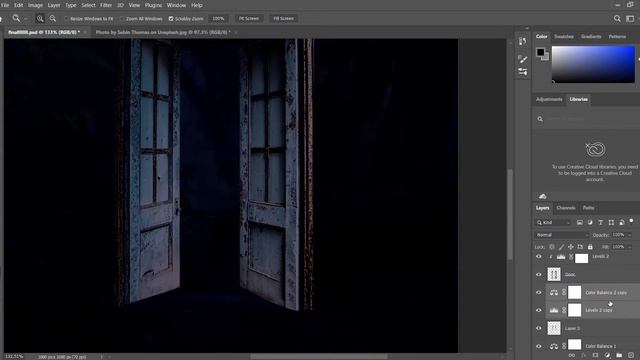Click the Create new group folder icon
Viewport: 640px width, 360px height.
(x=619, y=356)
